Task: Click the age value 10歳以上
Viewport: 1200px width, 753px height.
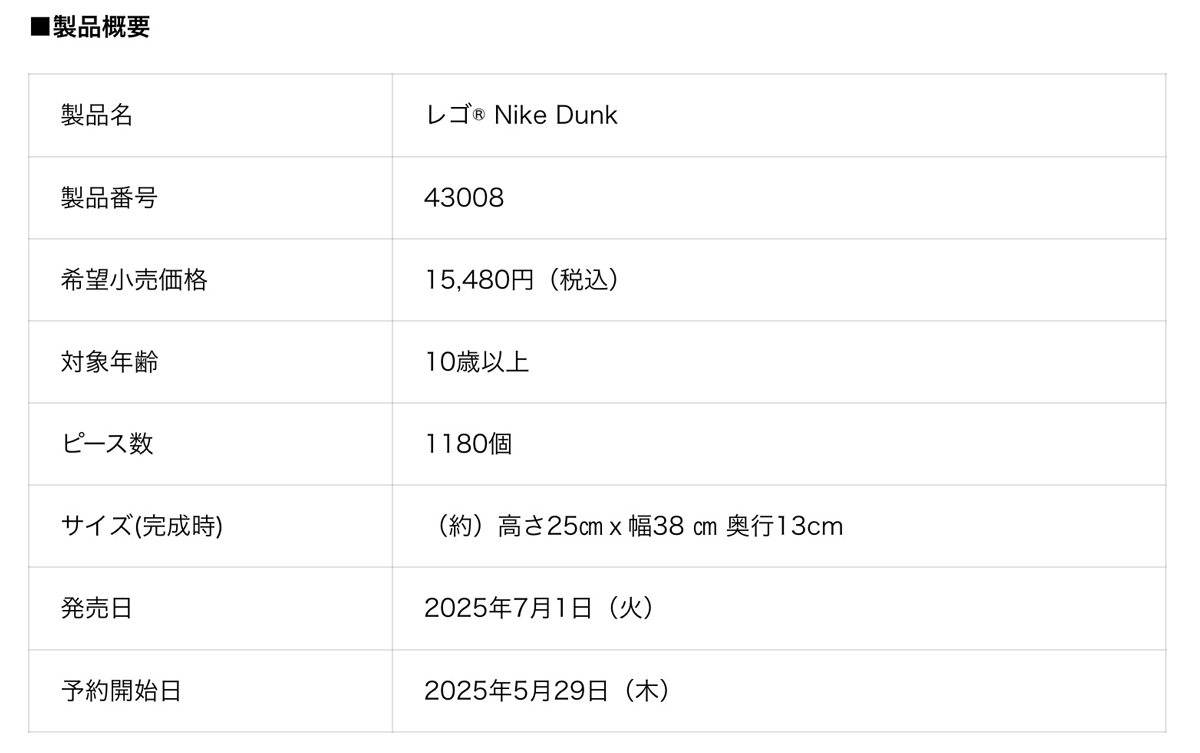Action: pos(476,362)
